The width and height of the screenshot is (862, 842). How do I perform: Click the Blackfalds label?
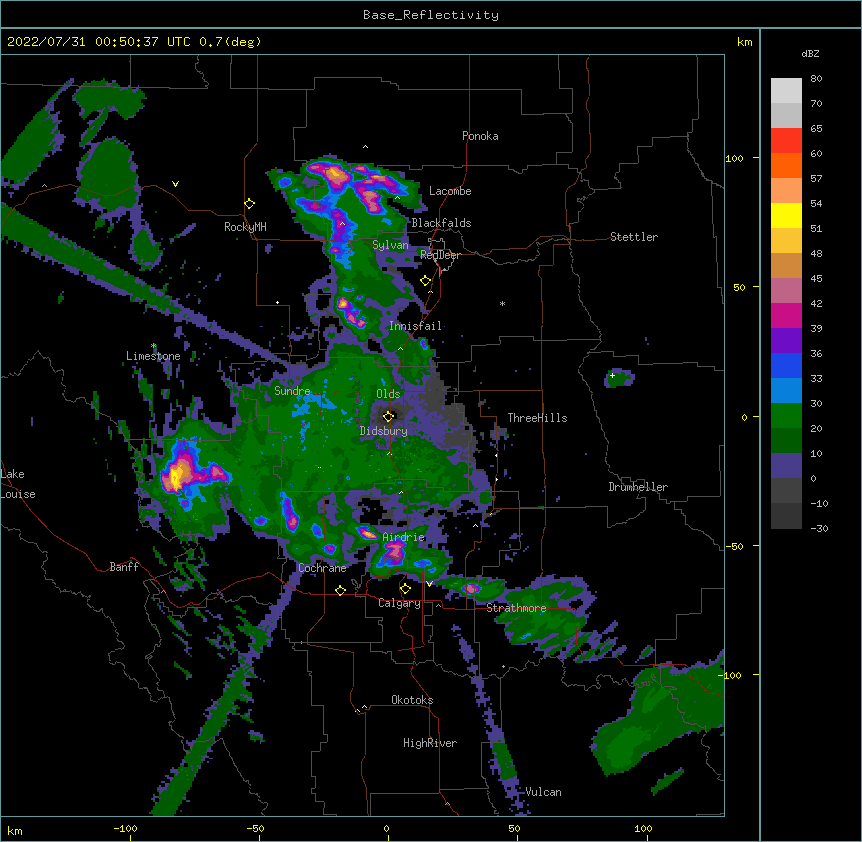coord(441,223)
